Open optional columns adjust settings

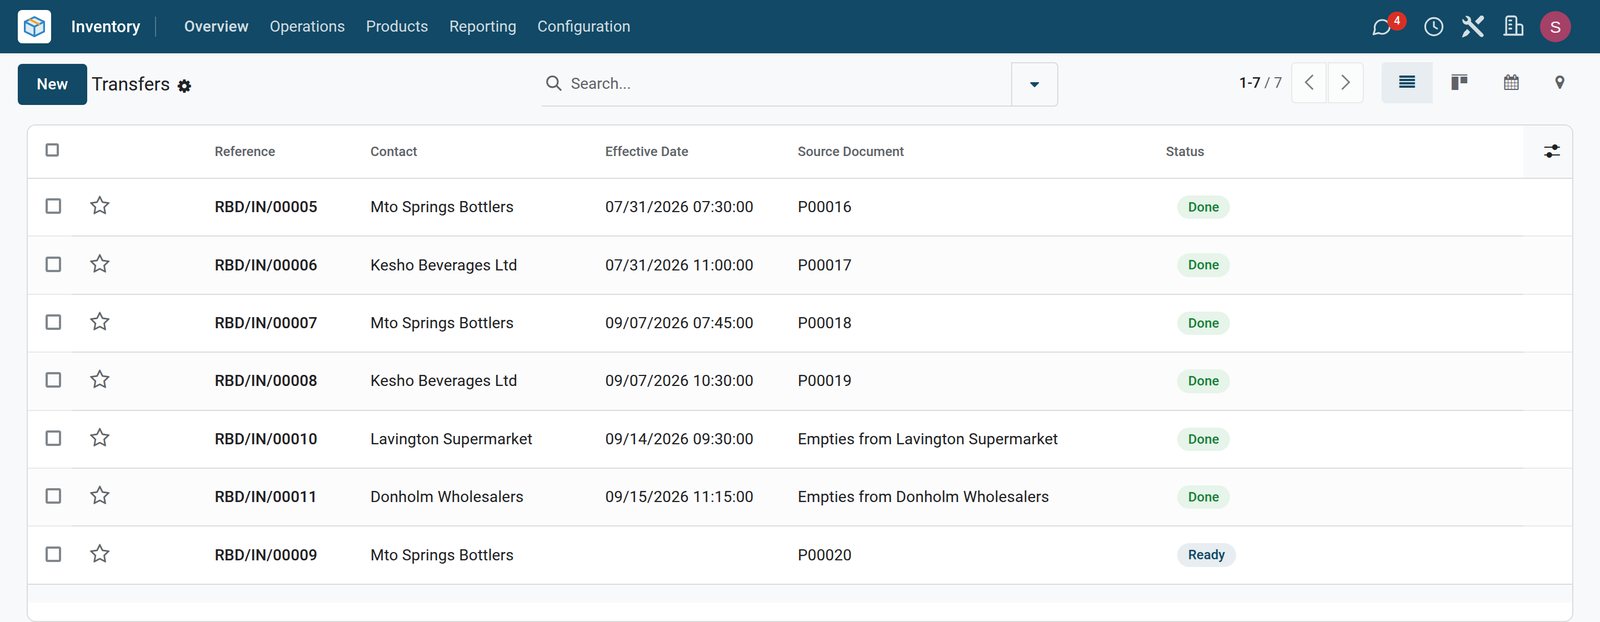[x=1552, y=151]
